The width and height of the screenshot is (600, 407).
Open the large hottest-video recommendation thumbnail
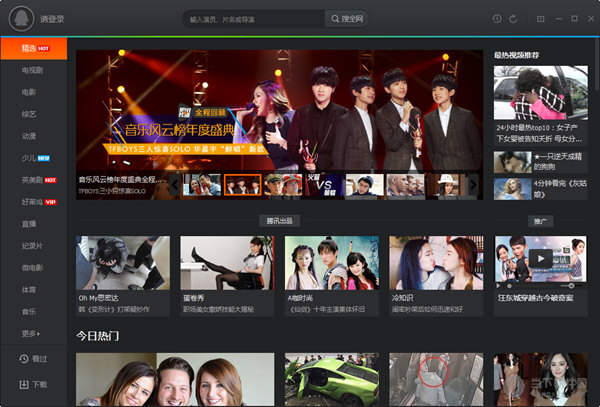coord(541,93)
